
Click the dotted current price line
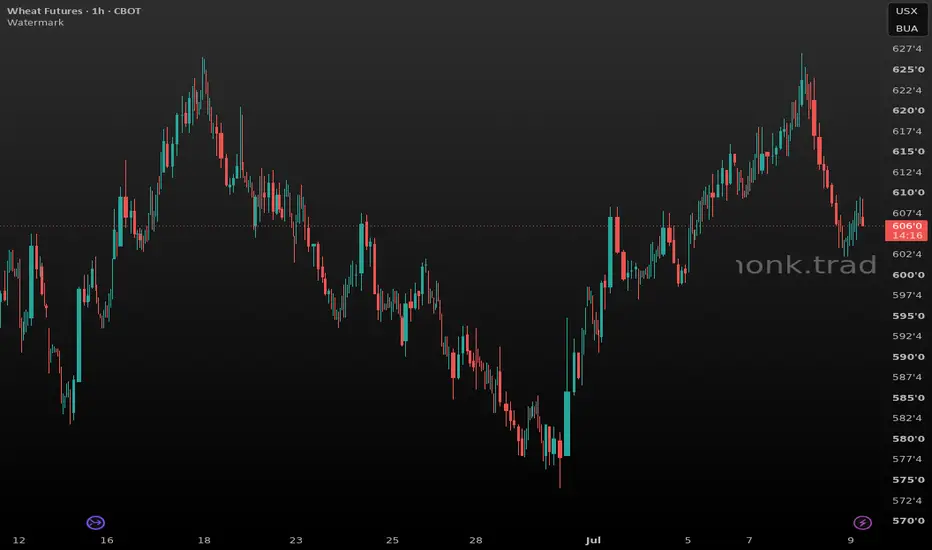click(440, 226)
